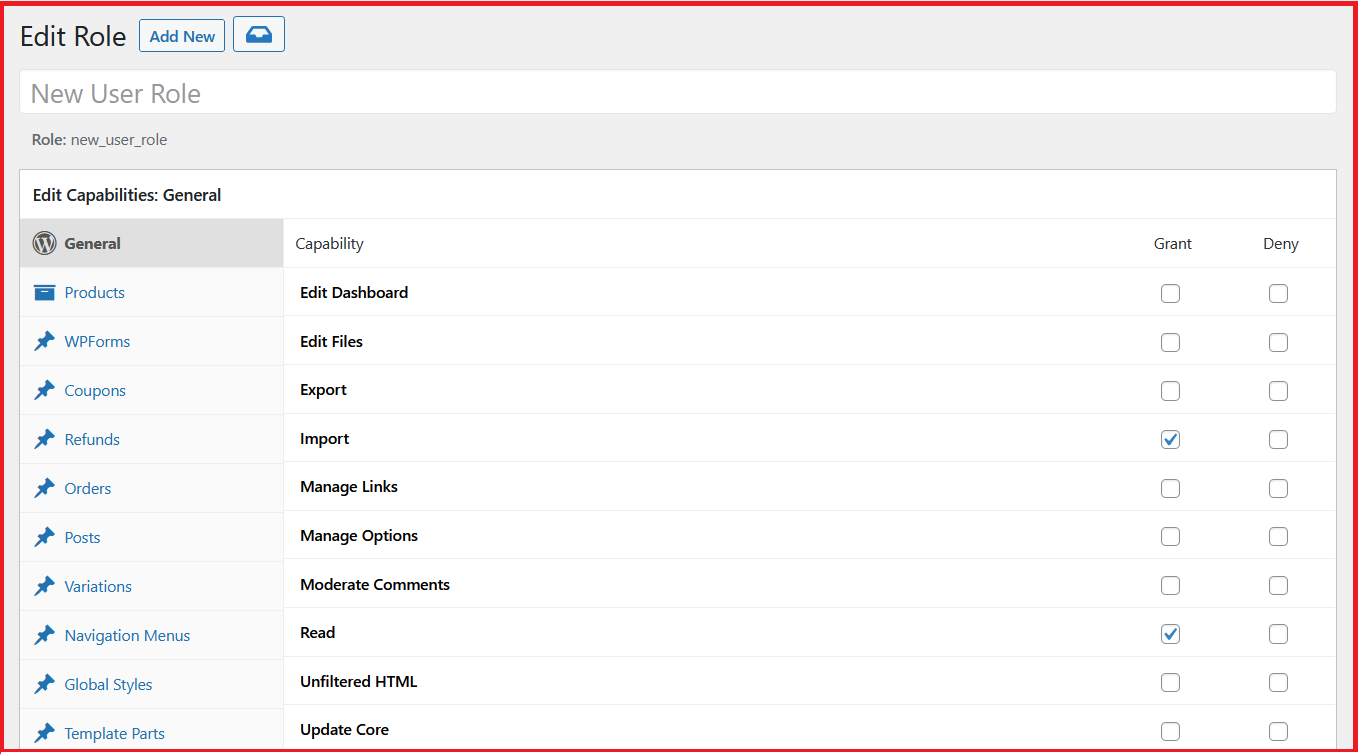This screenshot has height=755, width=1358.
Task: Click the Add New button
Action: (182, 36)
